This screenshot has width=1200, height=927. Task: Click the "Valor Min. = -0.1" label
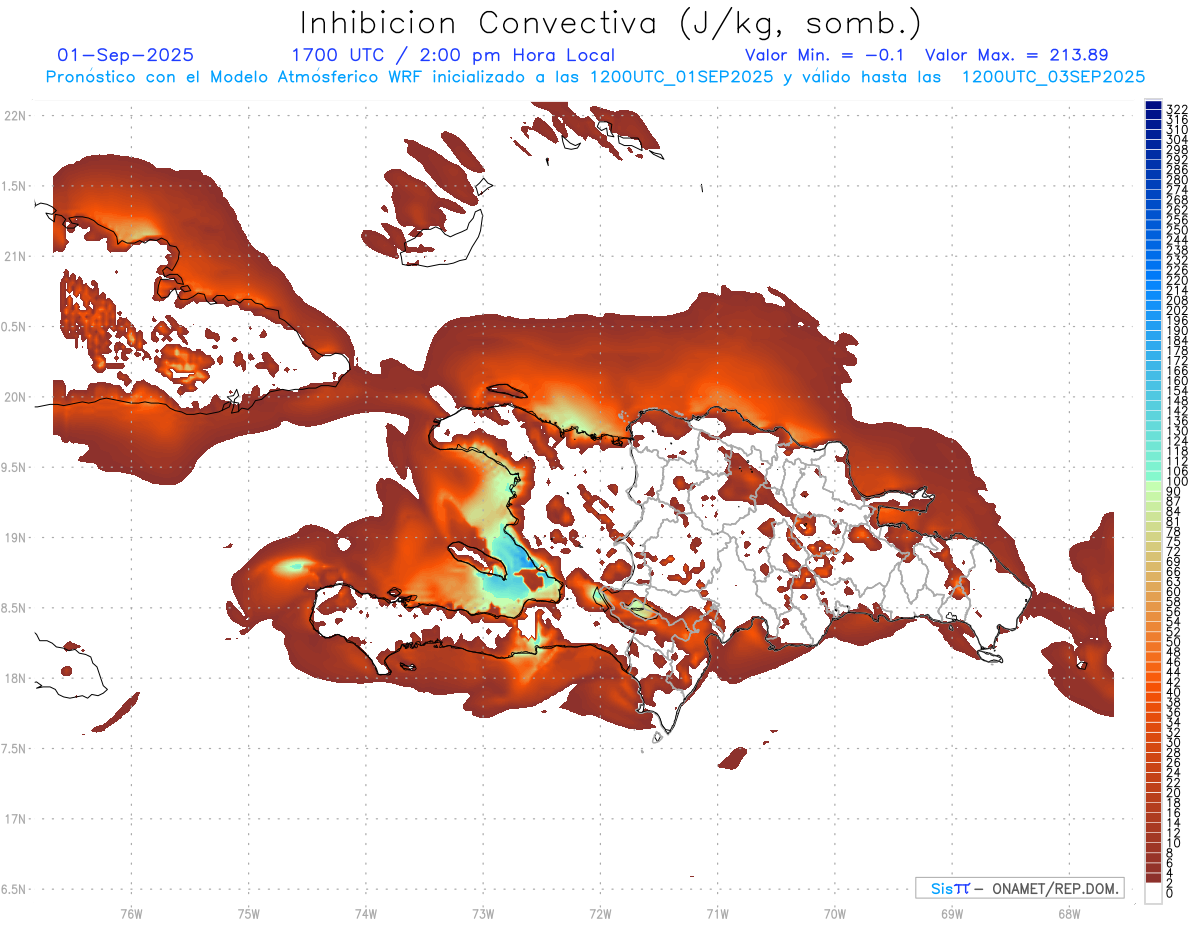825,55
